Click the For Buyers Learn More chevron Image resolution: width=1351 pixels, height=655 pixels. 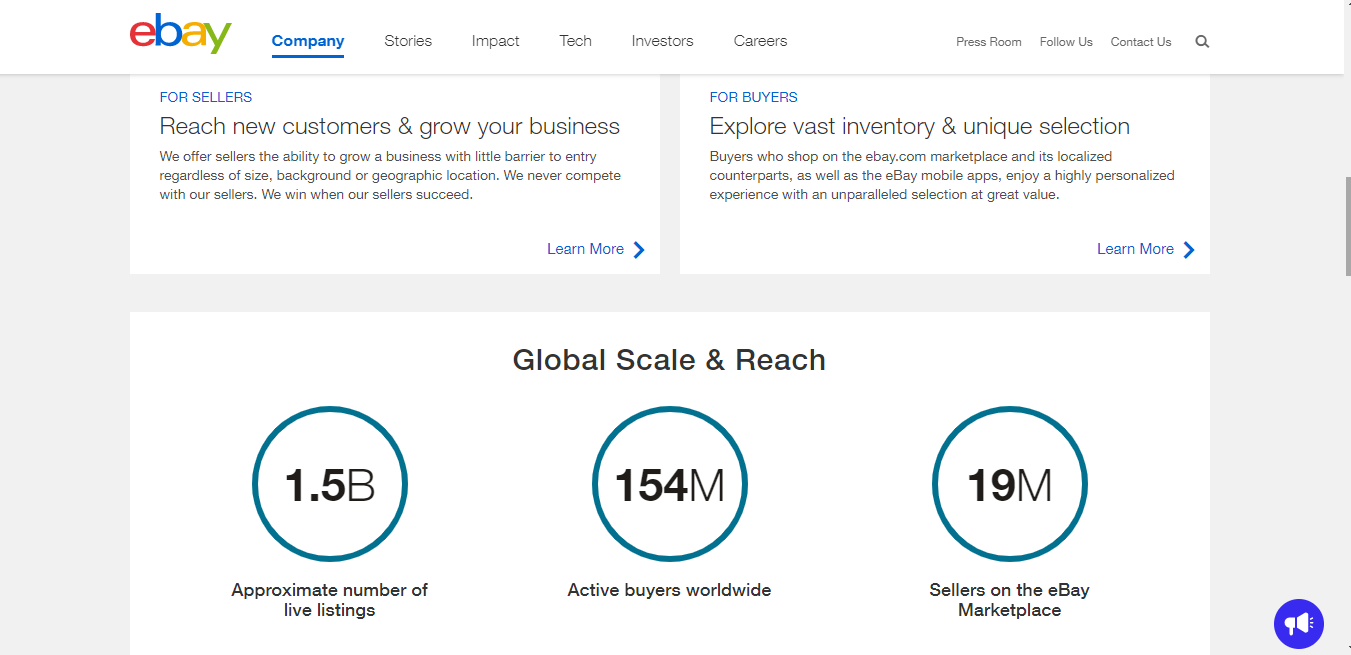(1189, 250)
